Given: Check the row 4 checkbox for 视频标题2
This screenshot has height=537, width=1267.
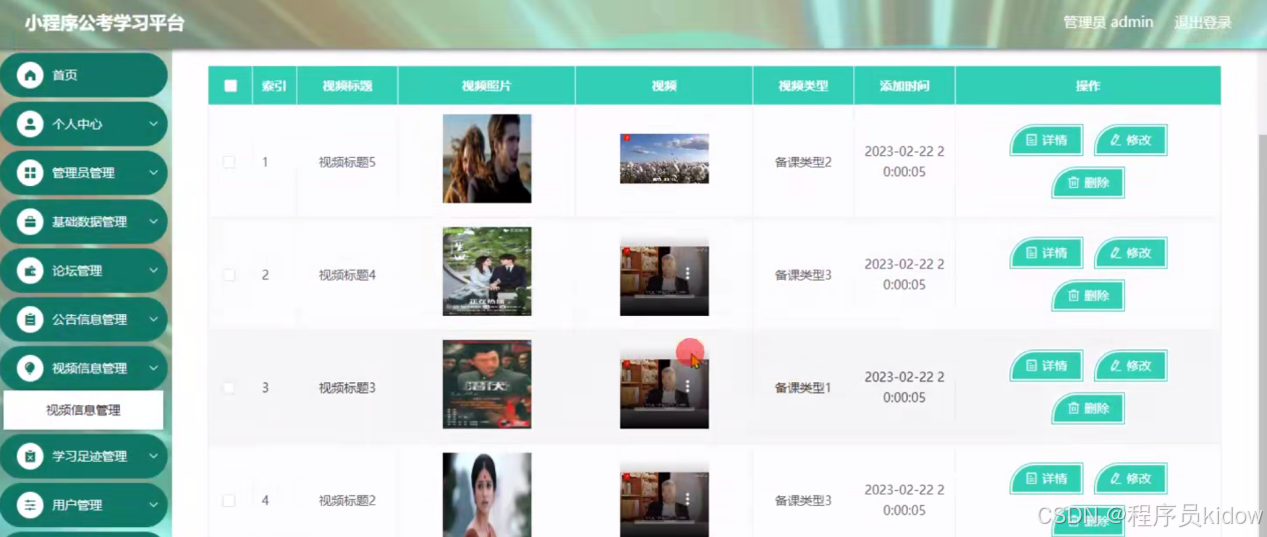Looking at the screenshot, I should pyautogui.click(x=229, y=501).
